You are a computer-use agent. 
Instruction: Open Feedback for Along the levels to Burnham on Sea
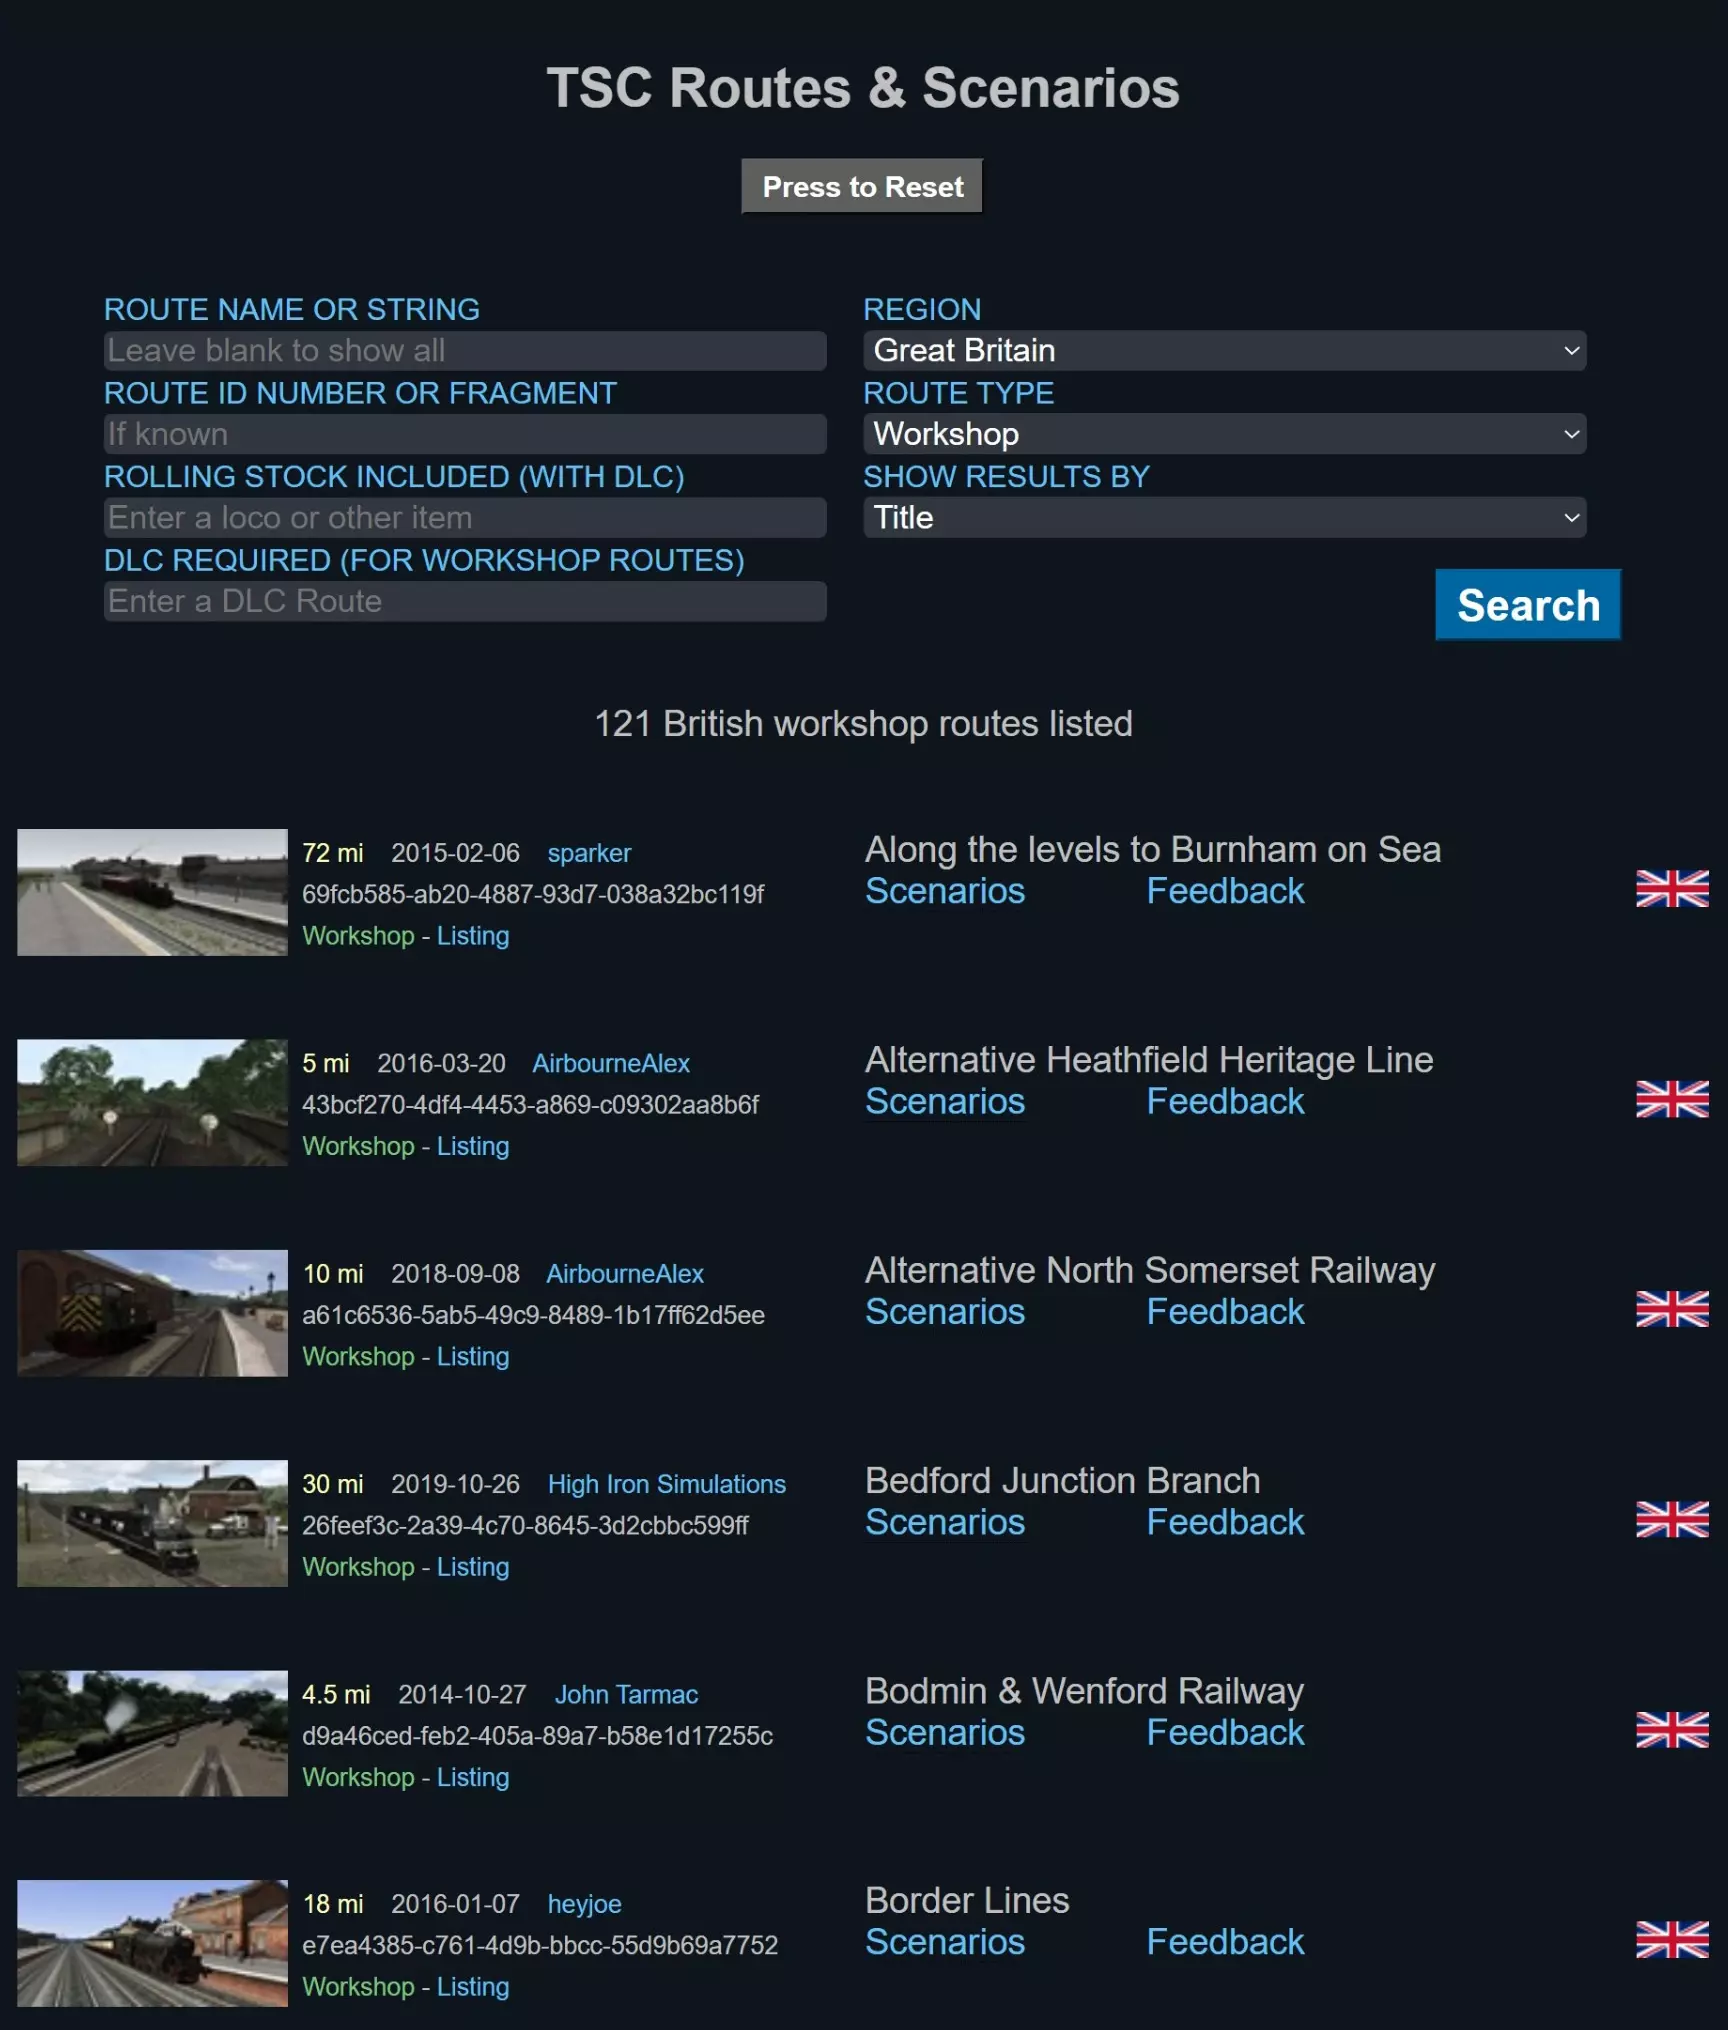click(1225, 891)
